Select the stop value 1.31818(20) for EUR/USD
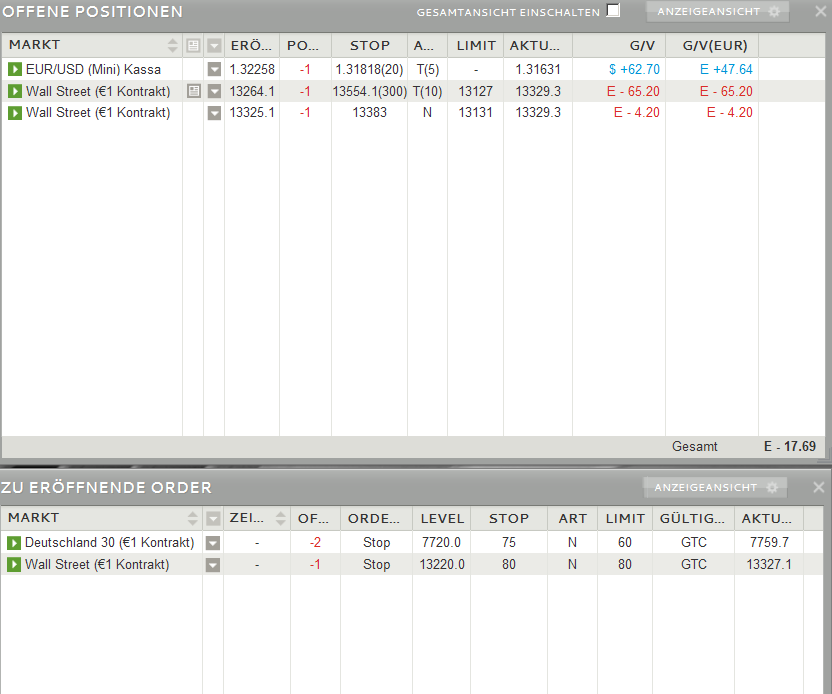The image size is (832, 694). tap(369, 69)
